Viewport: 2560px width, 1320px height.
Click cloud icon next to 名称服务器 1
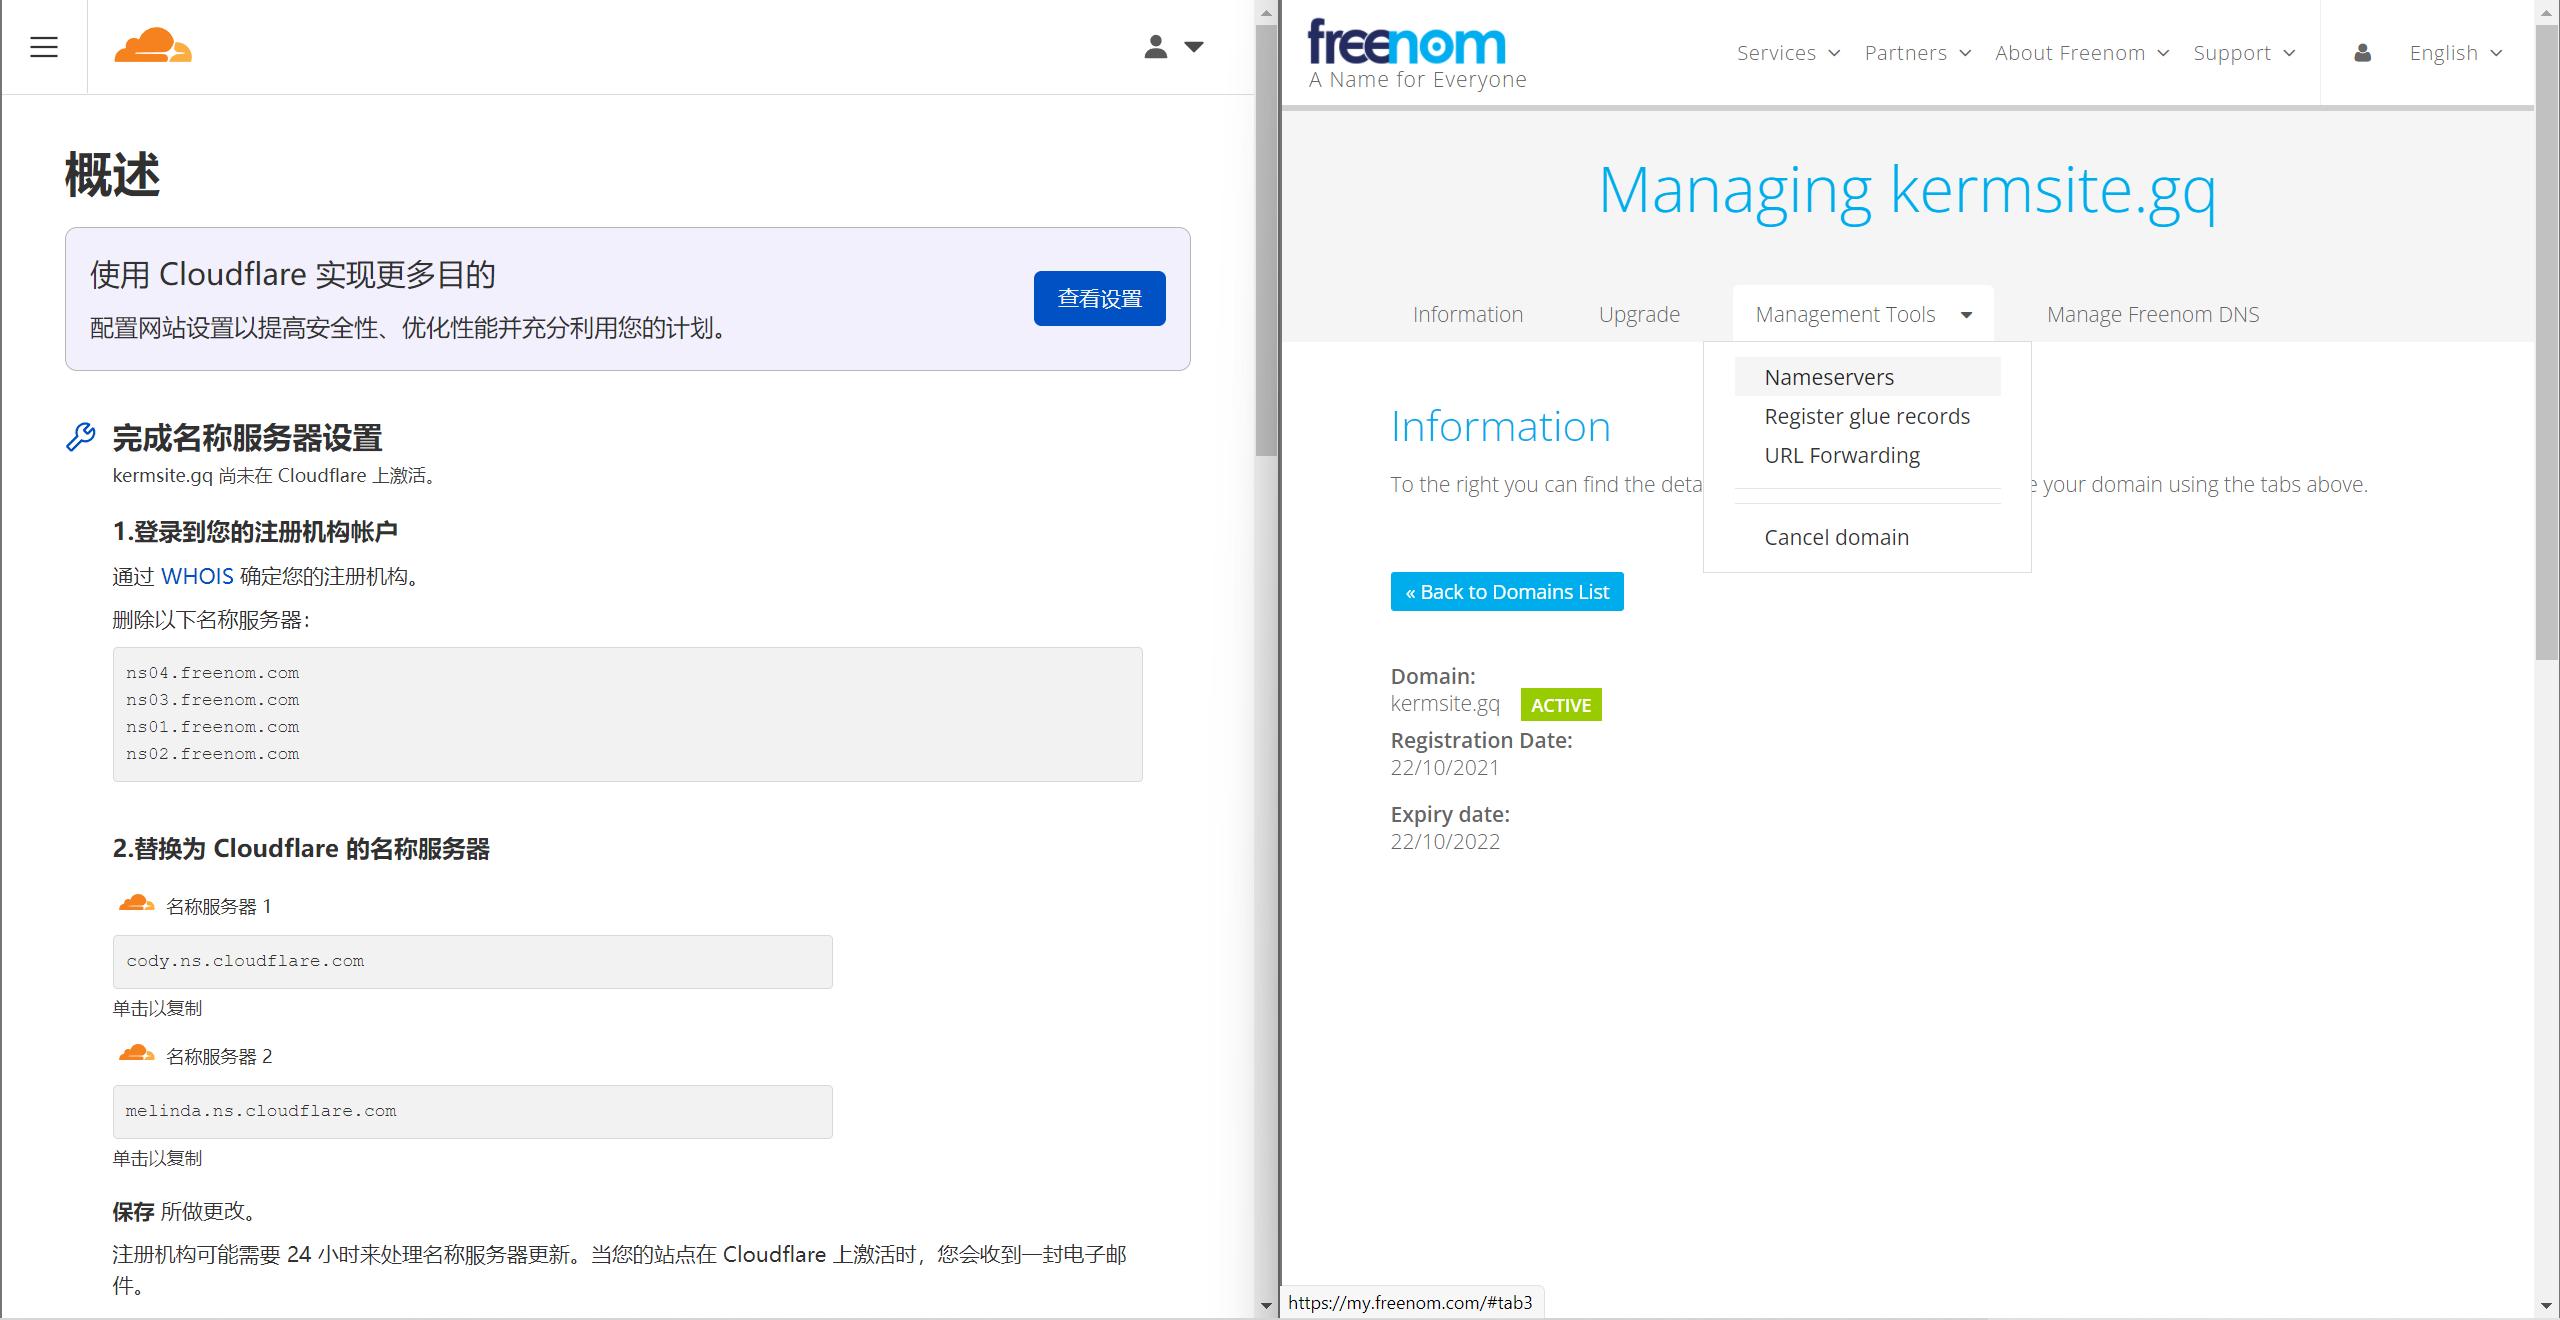(136, 904)
